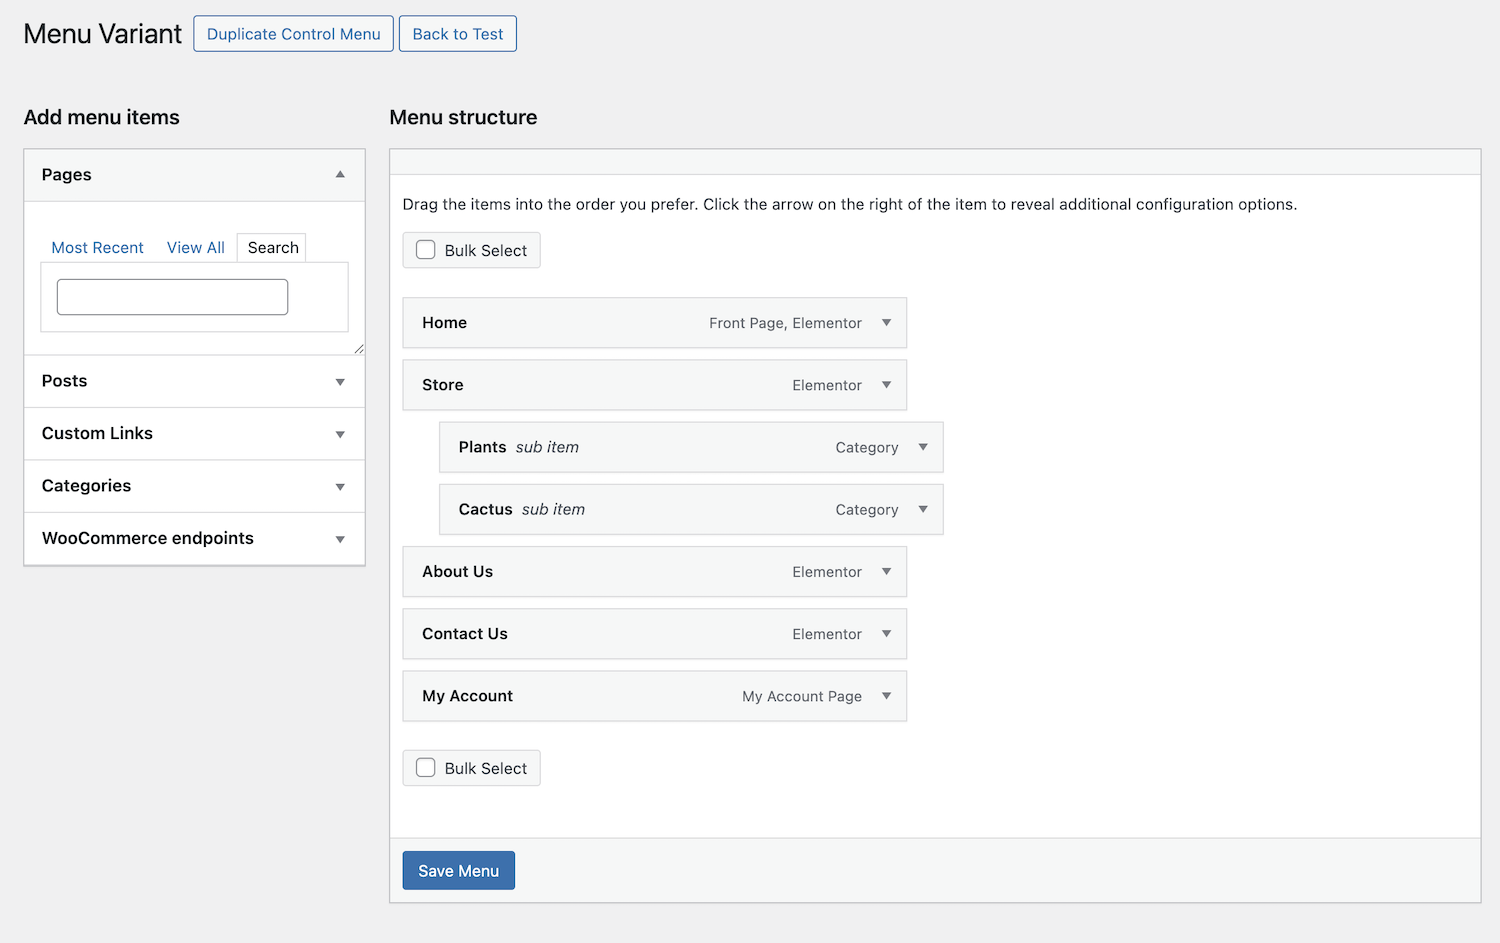Expand the Contact Us item configuration
Image resolution: width=1500 pixels, height=943 pixels.
886,633
